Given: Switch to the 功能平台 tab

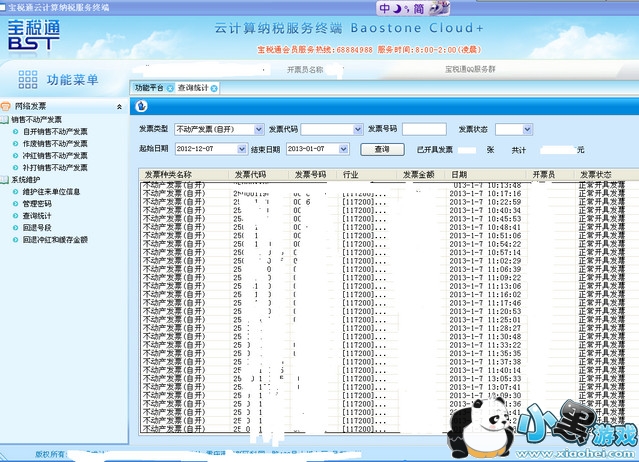Looking at the screenshot, I should [x=149, y=88].
